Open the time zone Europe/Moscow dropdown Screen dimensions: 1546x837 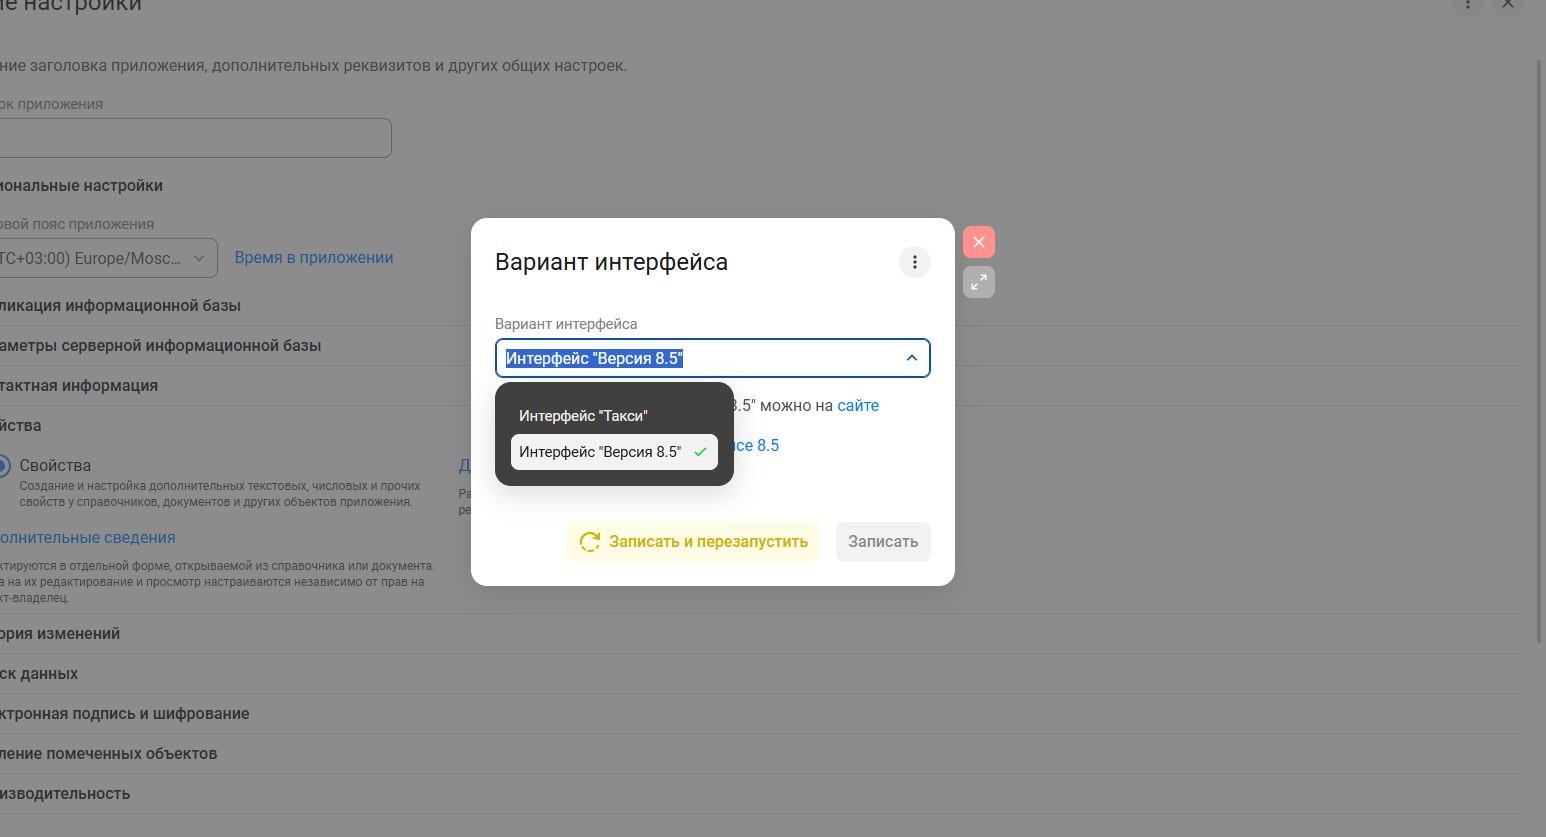tap(105, 258)
